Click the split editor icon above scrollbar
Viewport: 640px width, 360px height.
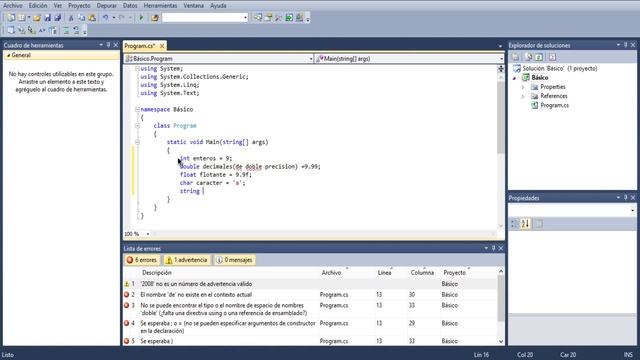point(501,69)
